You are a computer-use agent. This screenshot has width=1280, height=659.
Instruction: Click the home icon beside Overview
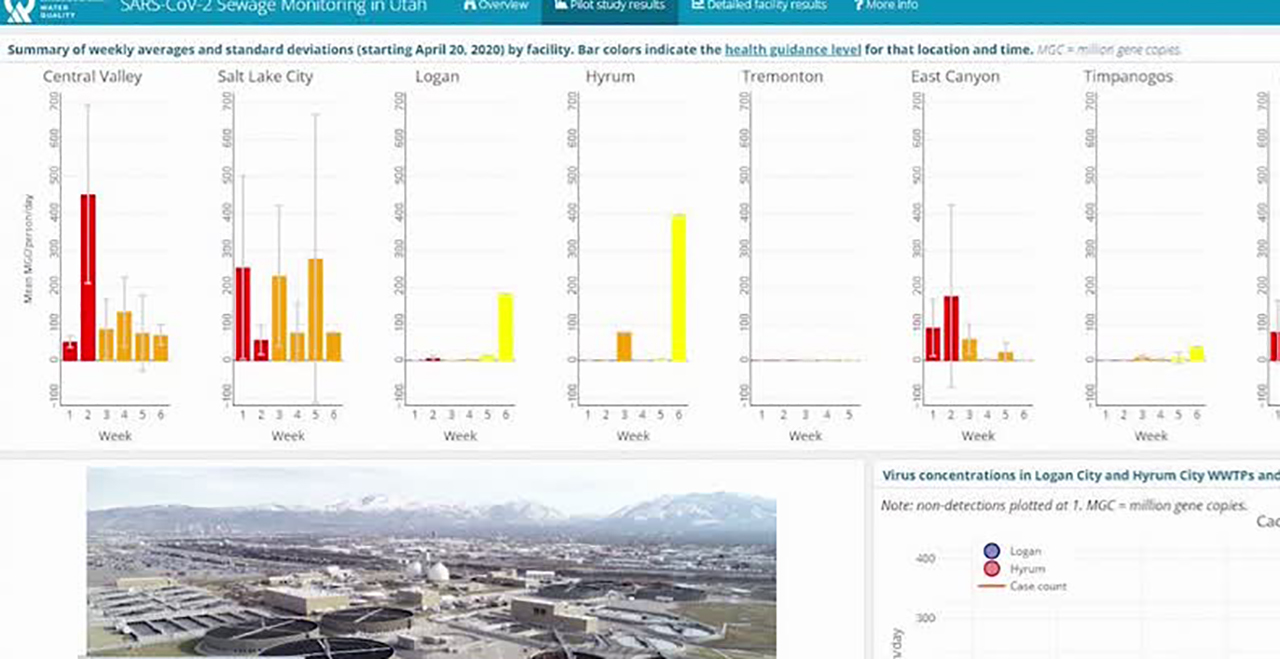[x=469, y=6]
